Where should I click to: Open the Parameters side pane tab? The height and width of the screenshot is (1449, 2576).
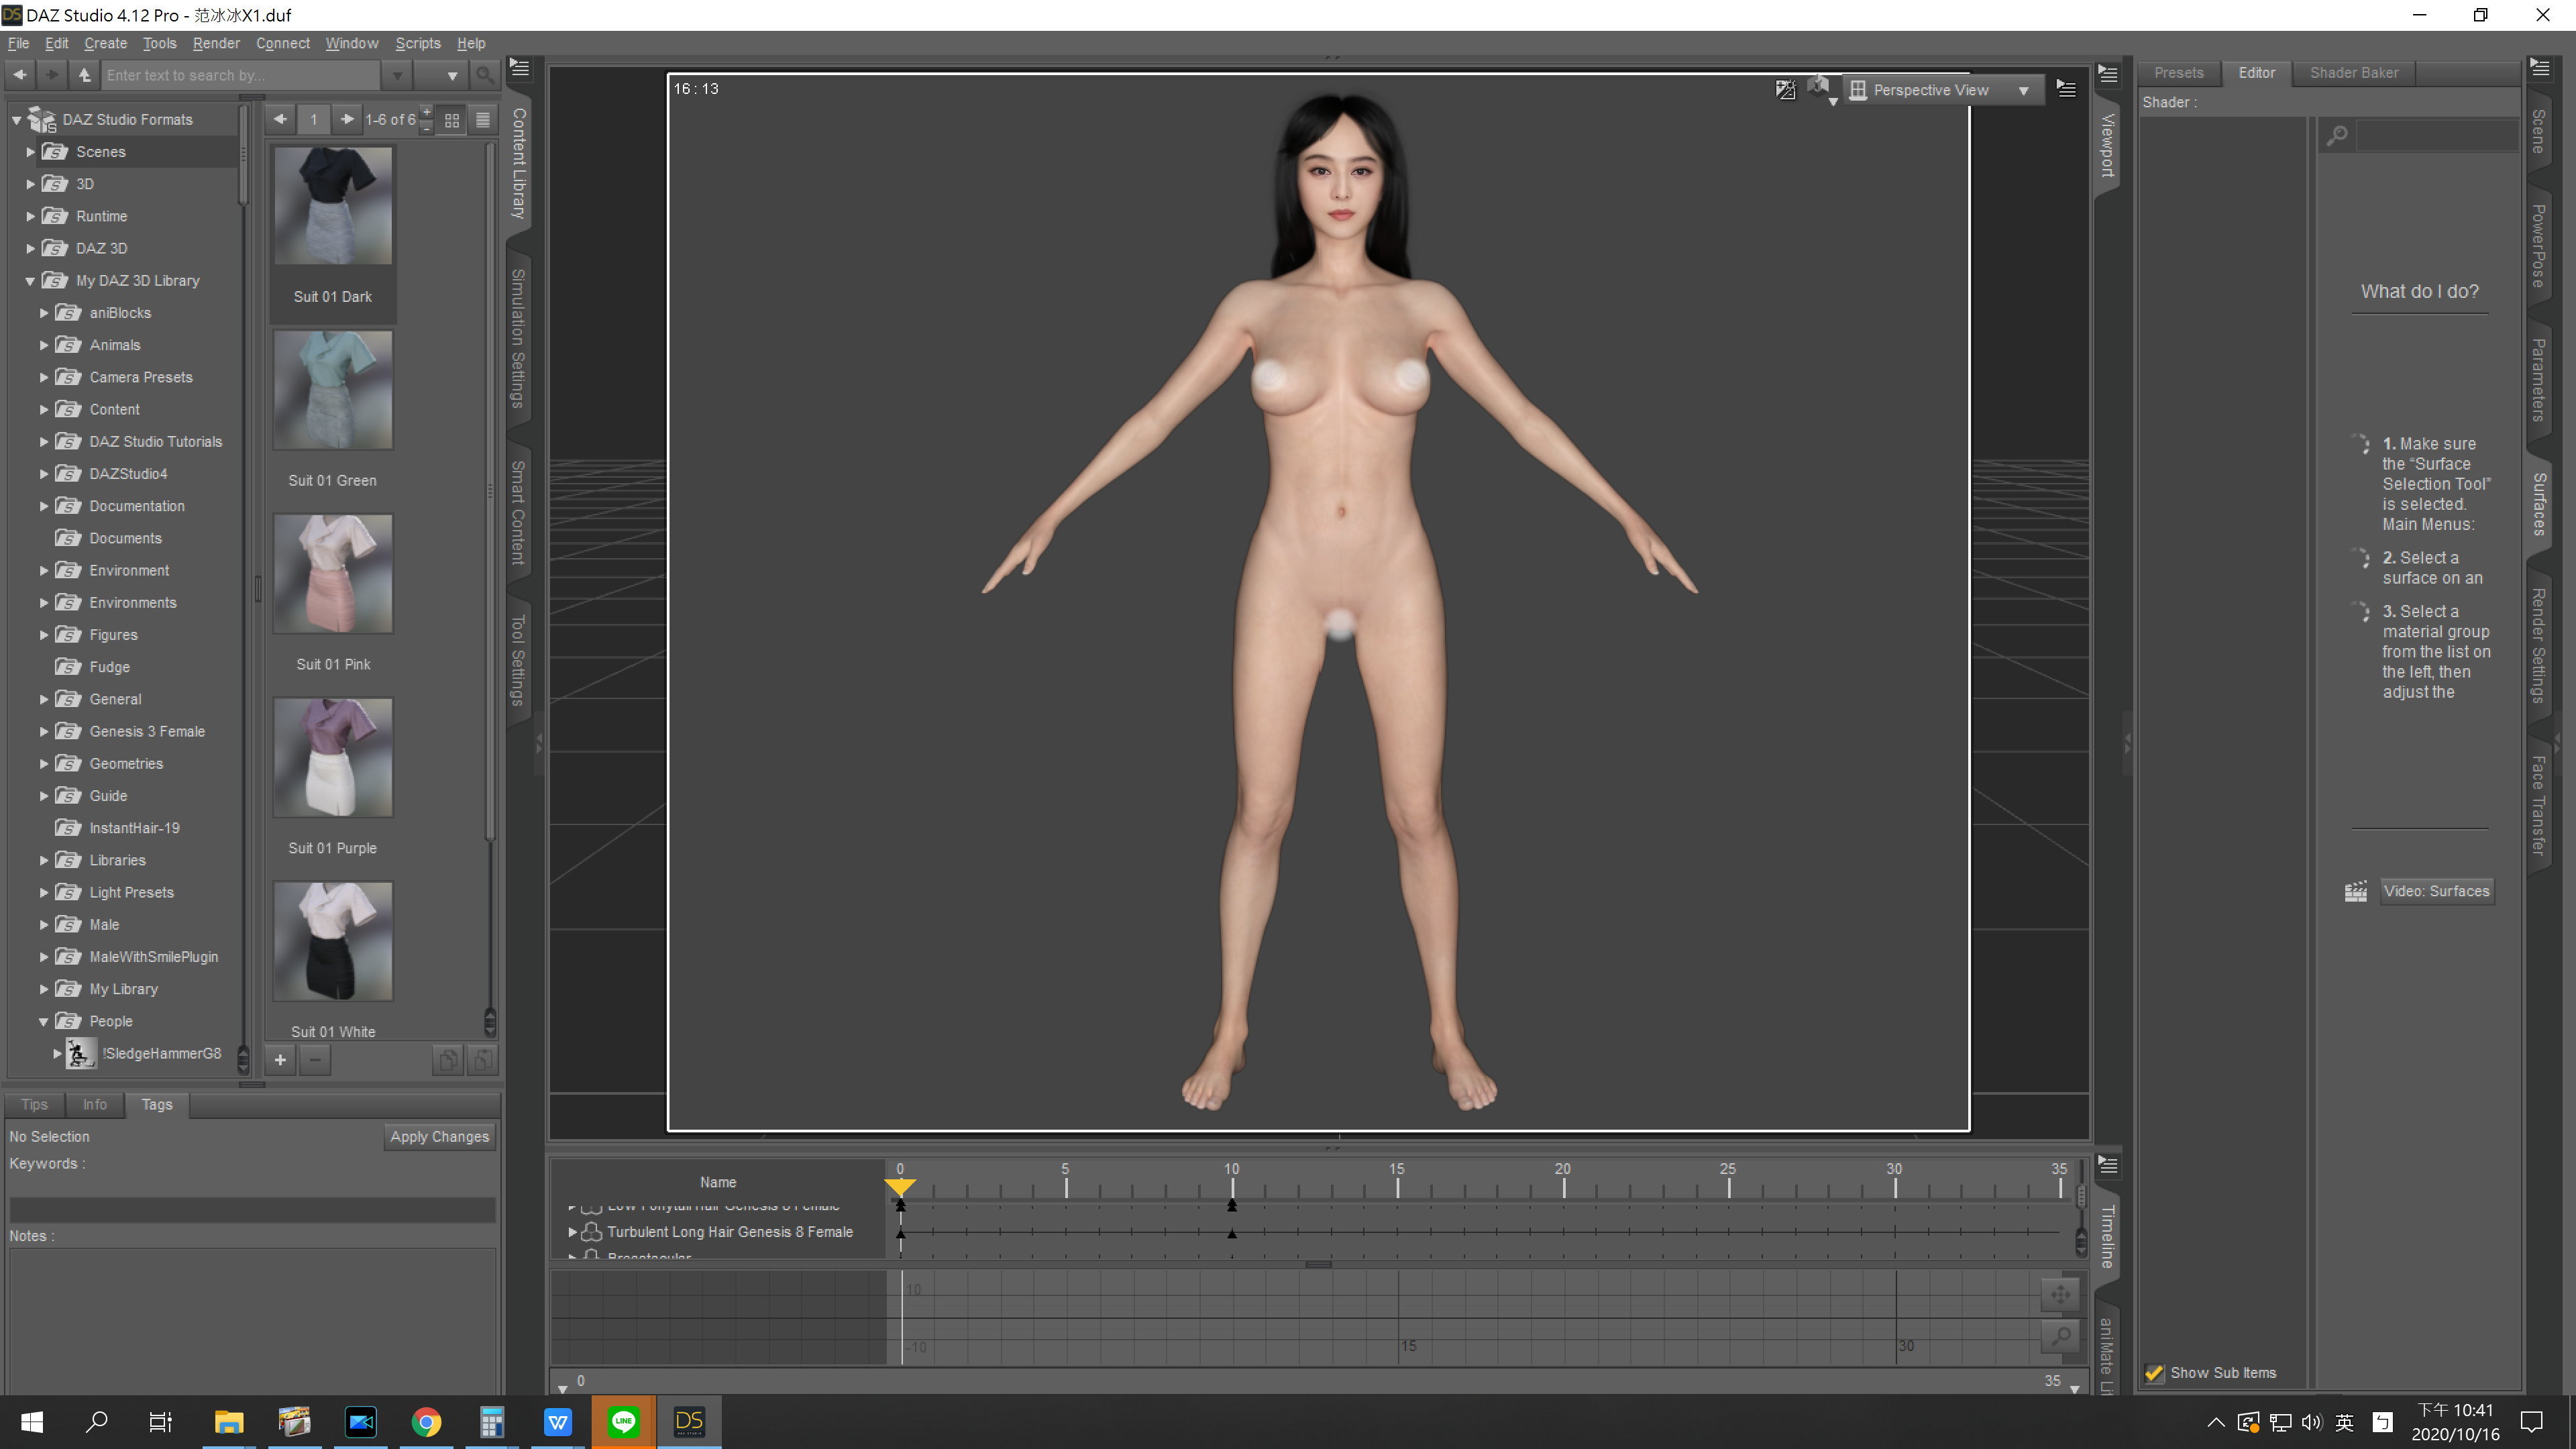pos(2538,380)
